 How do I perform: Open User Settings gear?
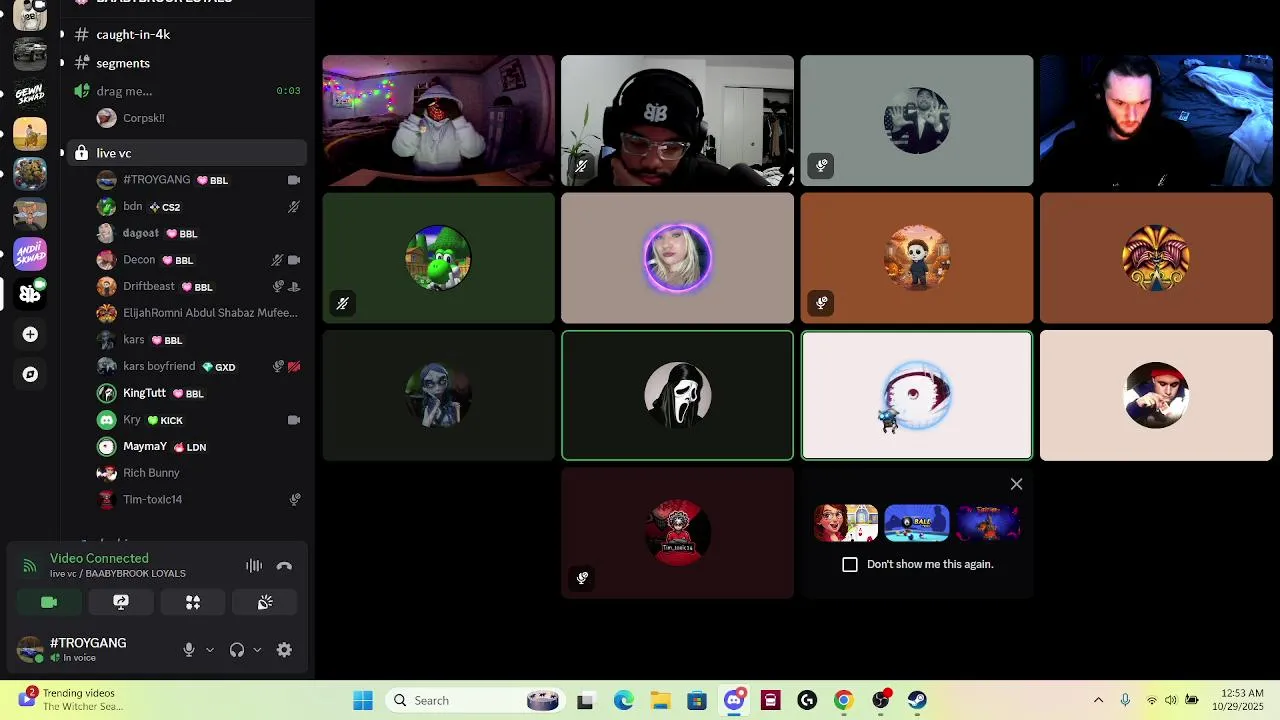pyautogui.click(x=284, y=650)
